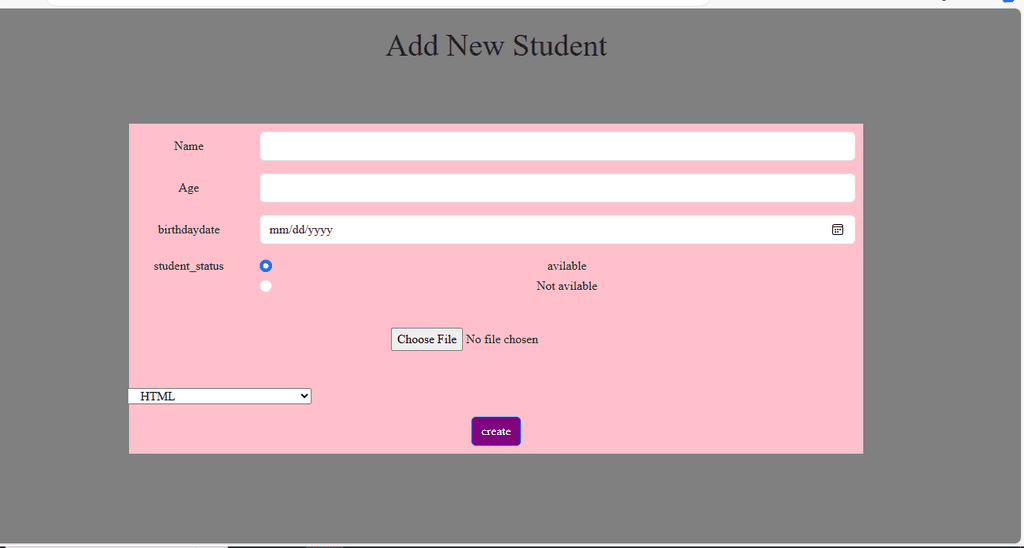This screenshot has width=1024, height=548.
Task: Click the Choose File button
Action: pos(427,340)
